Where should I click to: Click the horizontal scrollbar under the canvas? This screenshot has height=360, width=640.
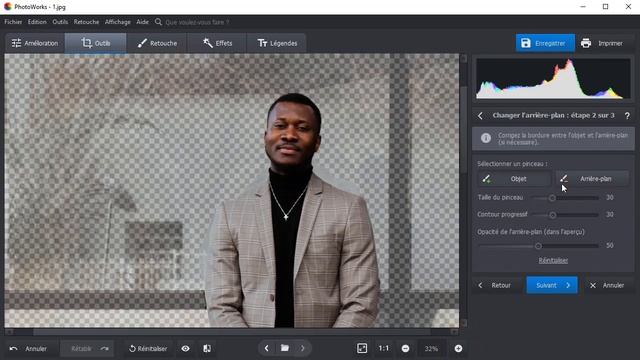click(x=233, y=332)
